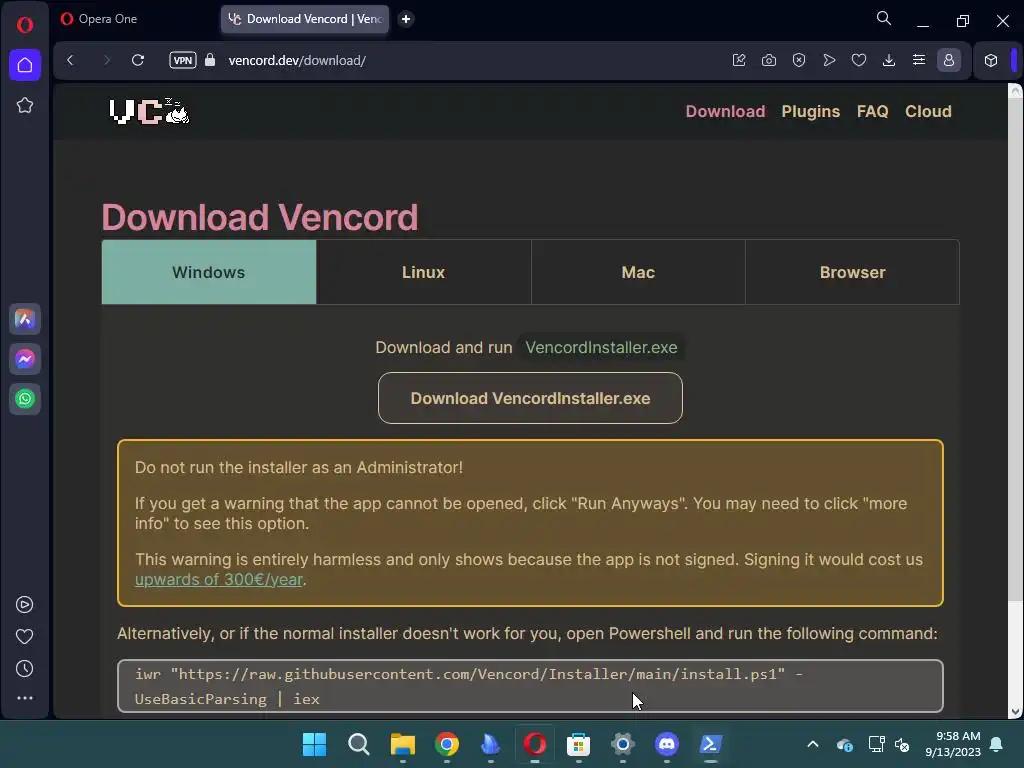
Task: Click the scrollbar down arrow
Action: pyautogui.click(x=1016, y=712)
